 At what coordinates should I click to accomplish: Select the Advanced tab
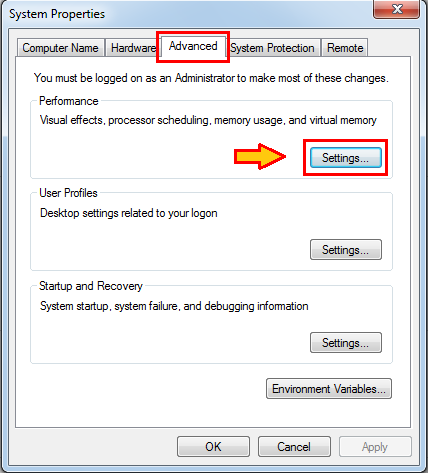tap(193, 46)
